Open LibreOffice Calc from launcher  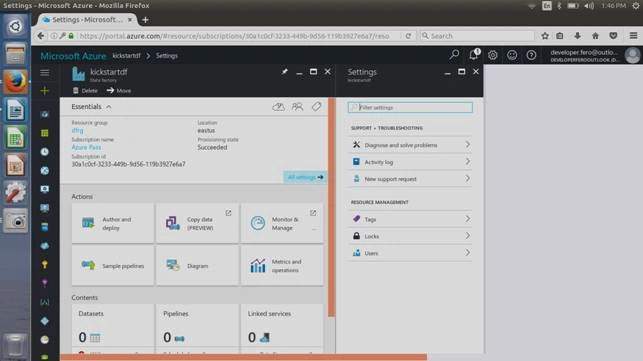(16, 137)
